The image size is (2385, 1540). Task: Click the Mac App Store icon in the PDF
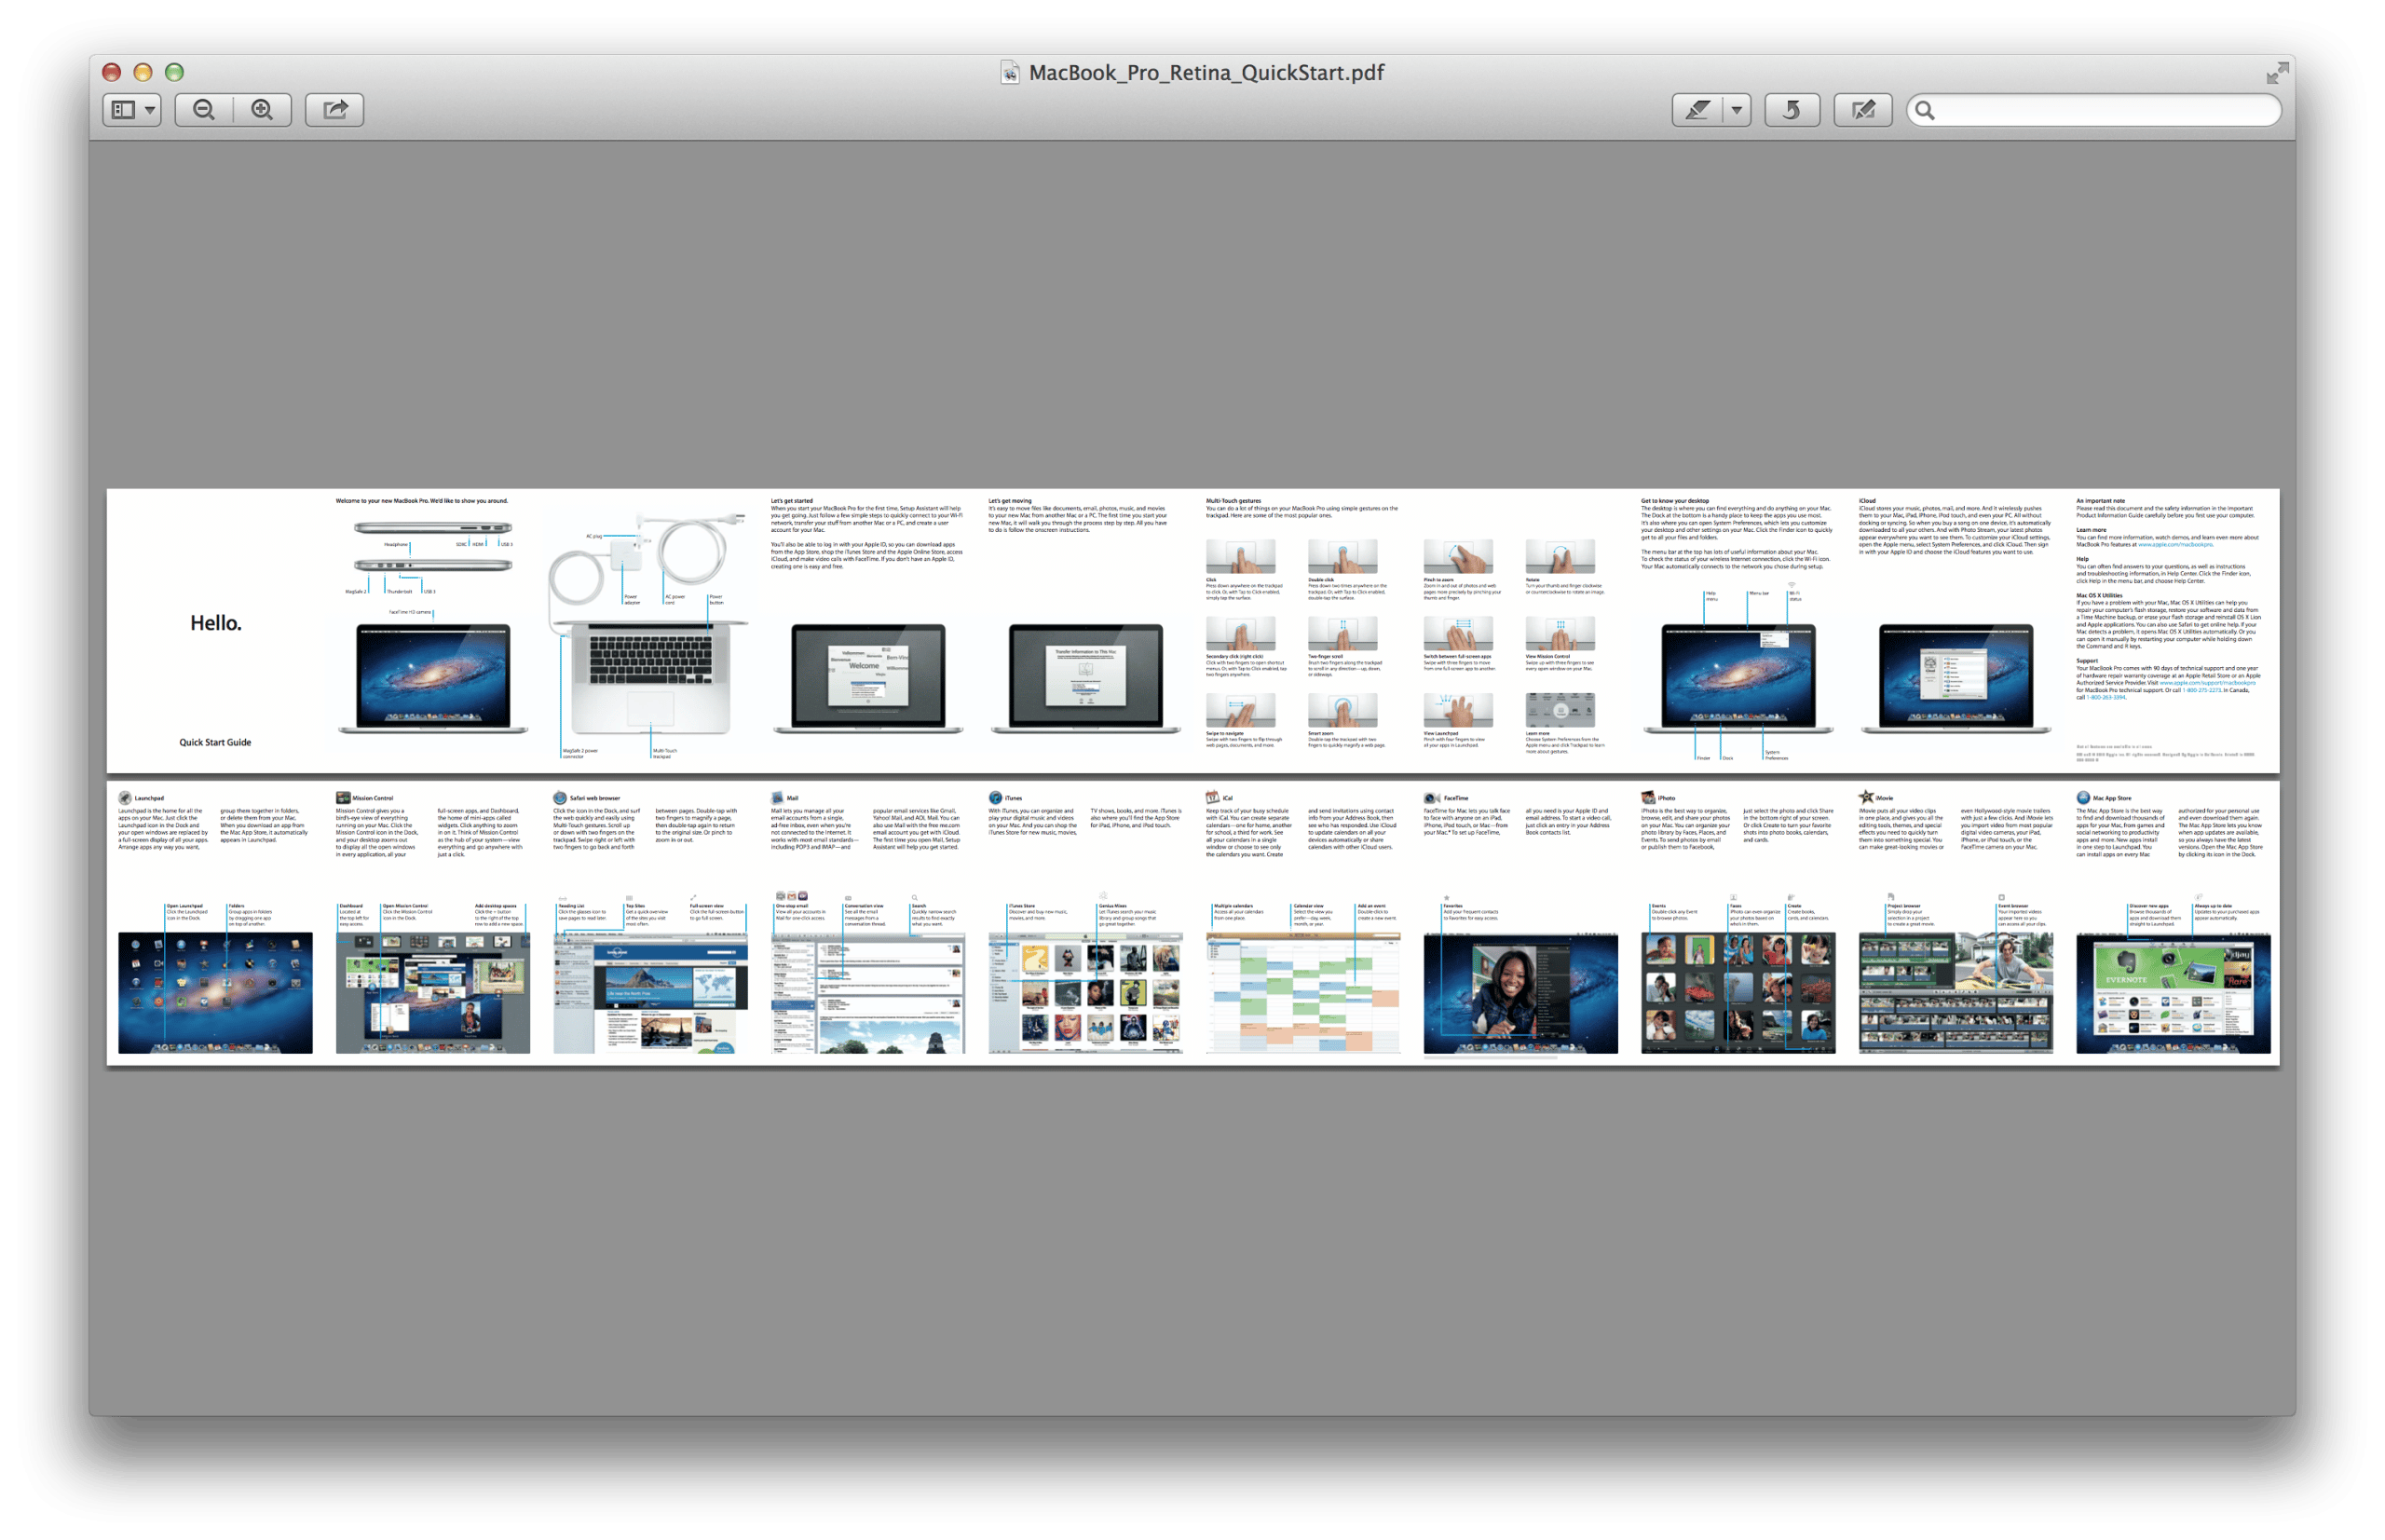(2083, 798)
